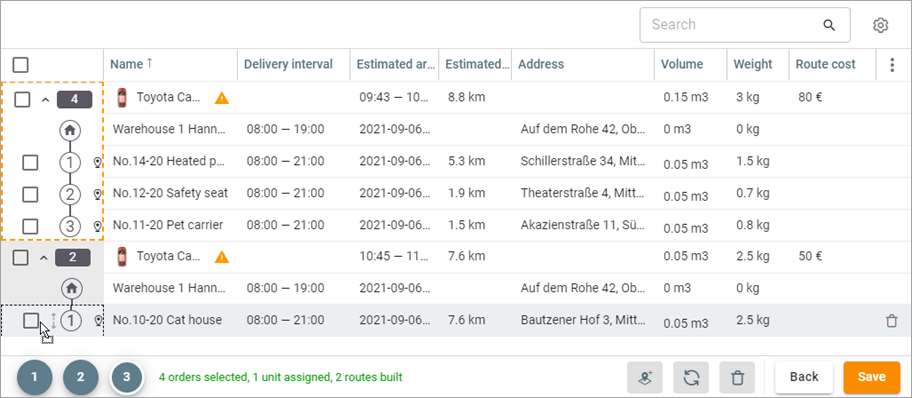Click the bottom toolbar trash icon
This screenshot has height=398, width=912.
tap(737, 376)
